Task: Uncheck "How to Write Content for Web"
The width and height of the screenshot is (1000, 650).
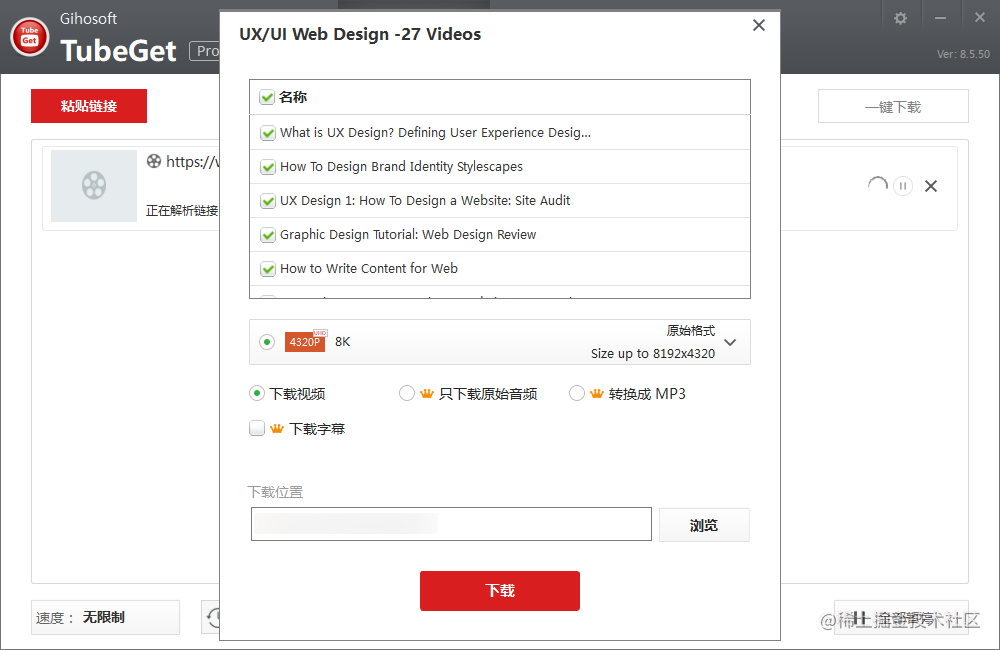Action: coord(268,269)
